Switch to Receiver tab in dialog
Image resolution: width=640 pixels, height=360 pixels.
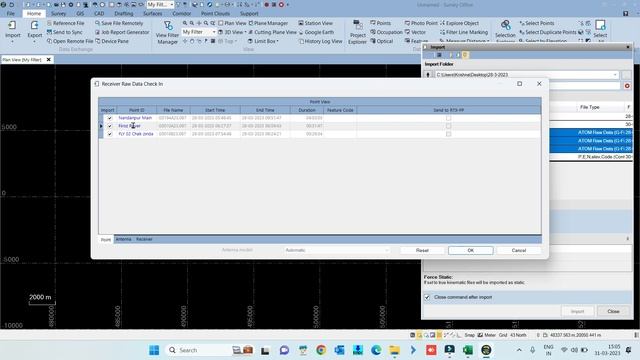click(144, 239)
